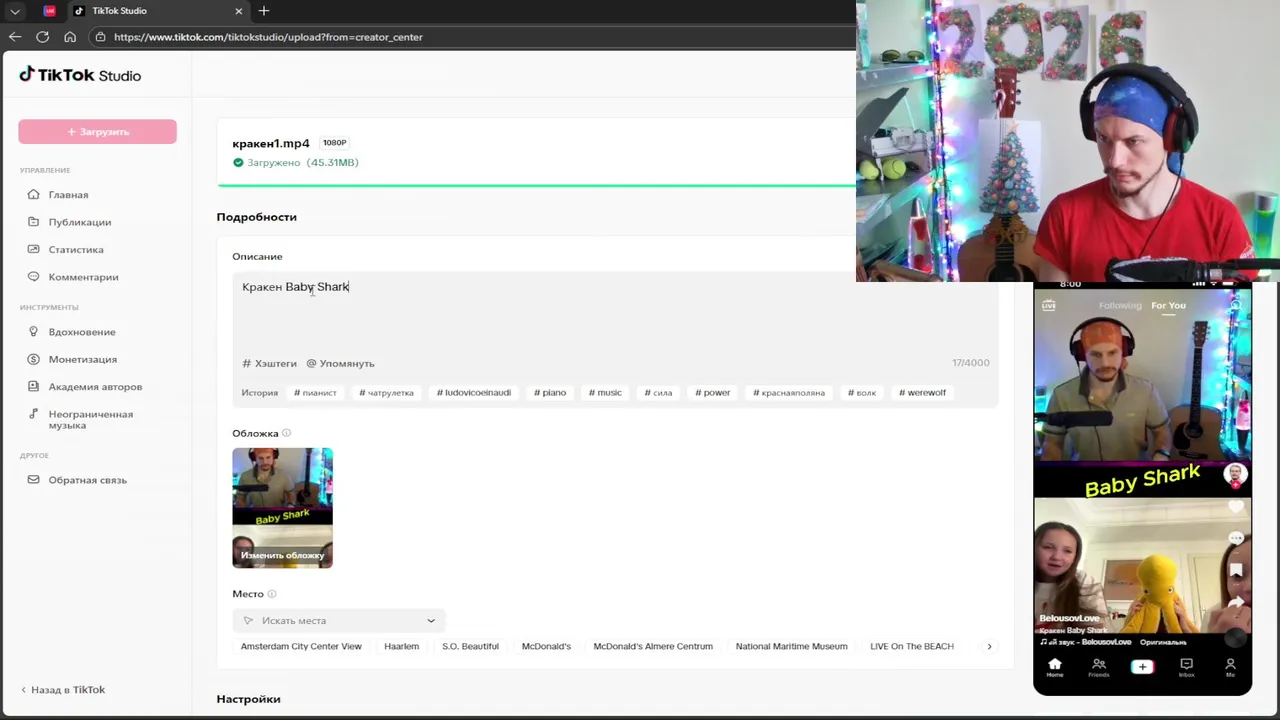Select McDonald's Almere Centrum location
1280x720 pixels.
click(x=653, y=647)
